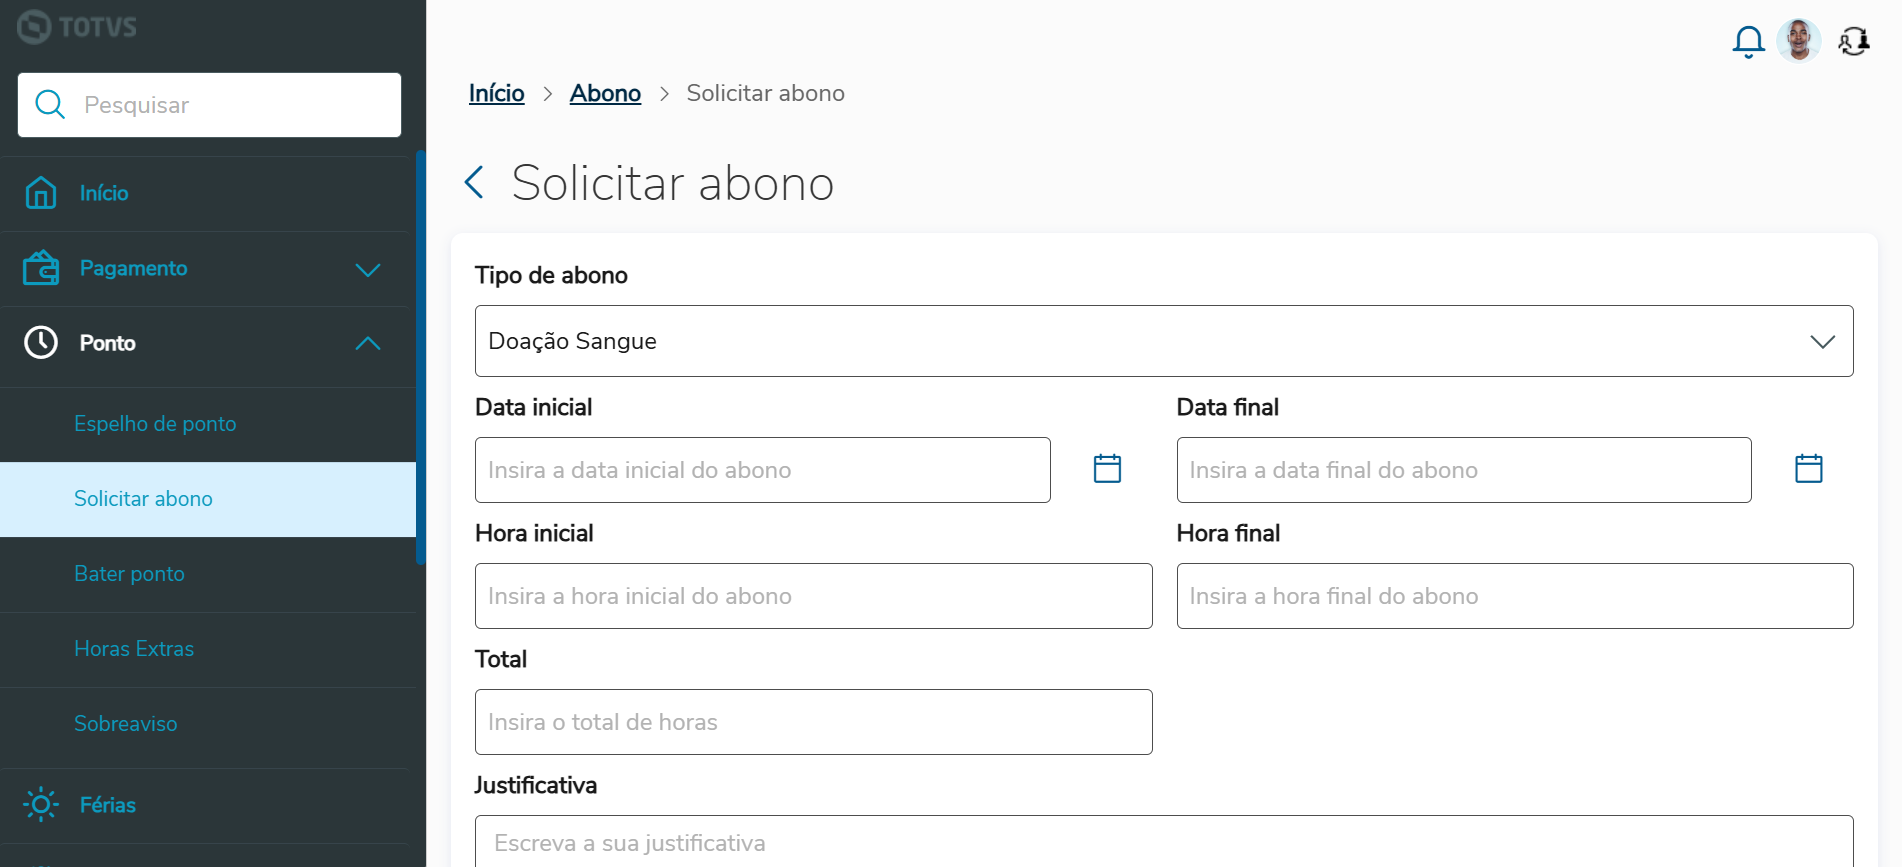Image resolution: width=1902 pixels, height=867 pixels.
Task: Collapse the Ponto menu section
Action: [x=367, y=344]
